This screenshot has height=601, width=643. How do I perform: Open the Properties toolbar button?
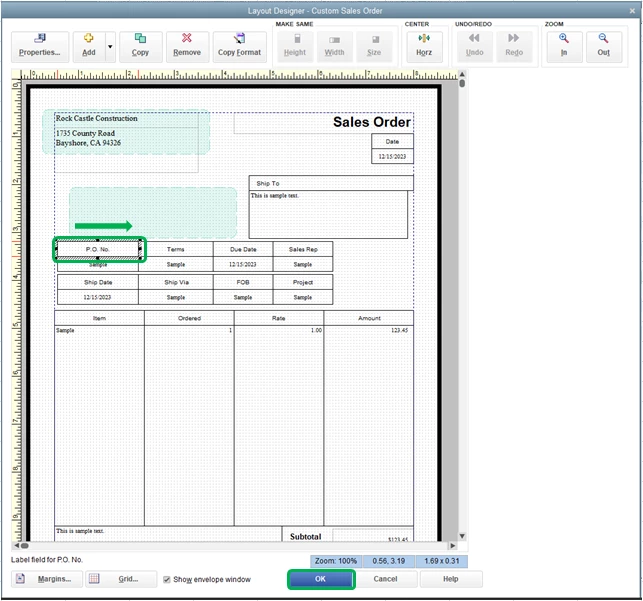[40, 46]
